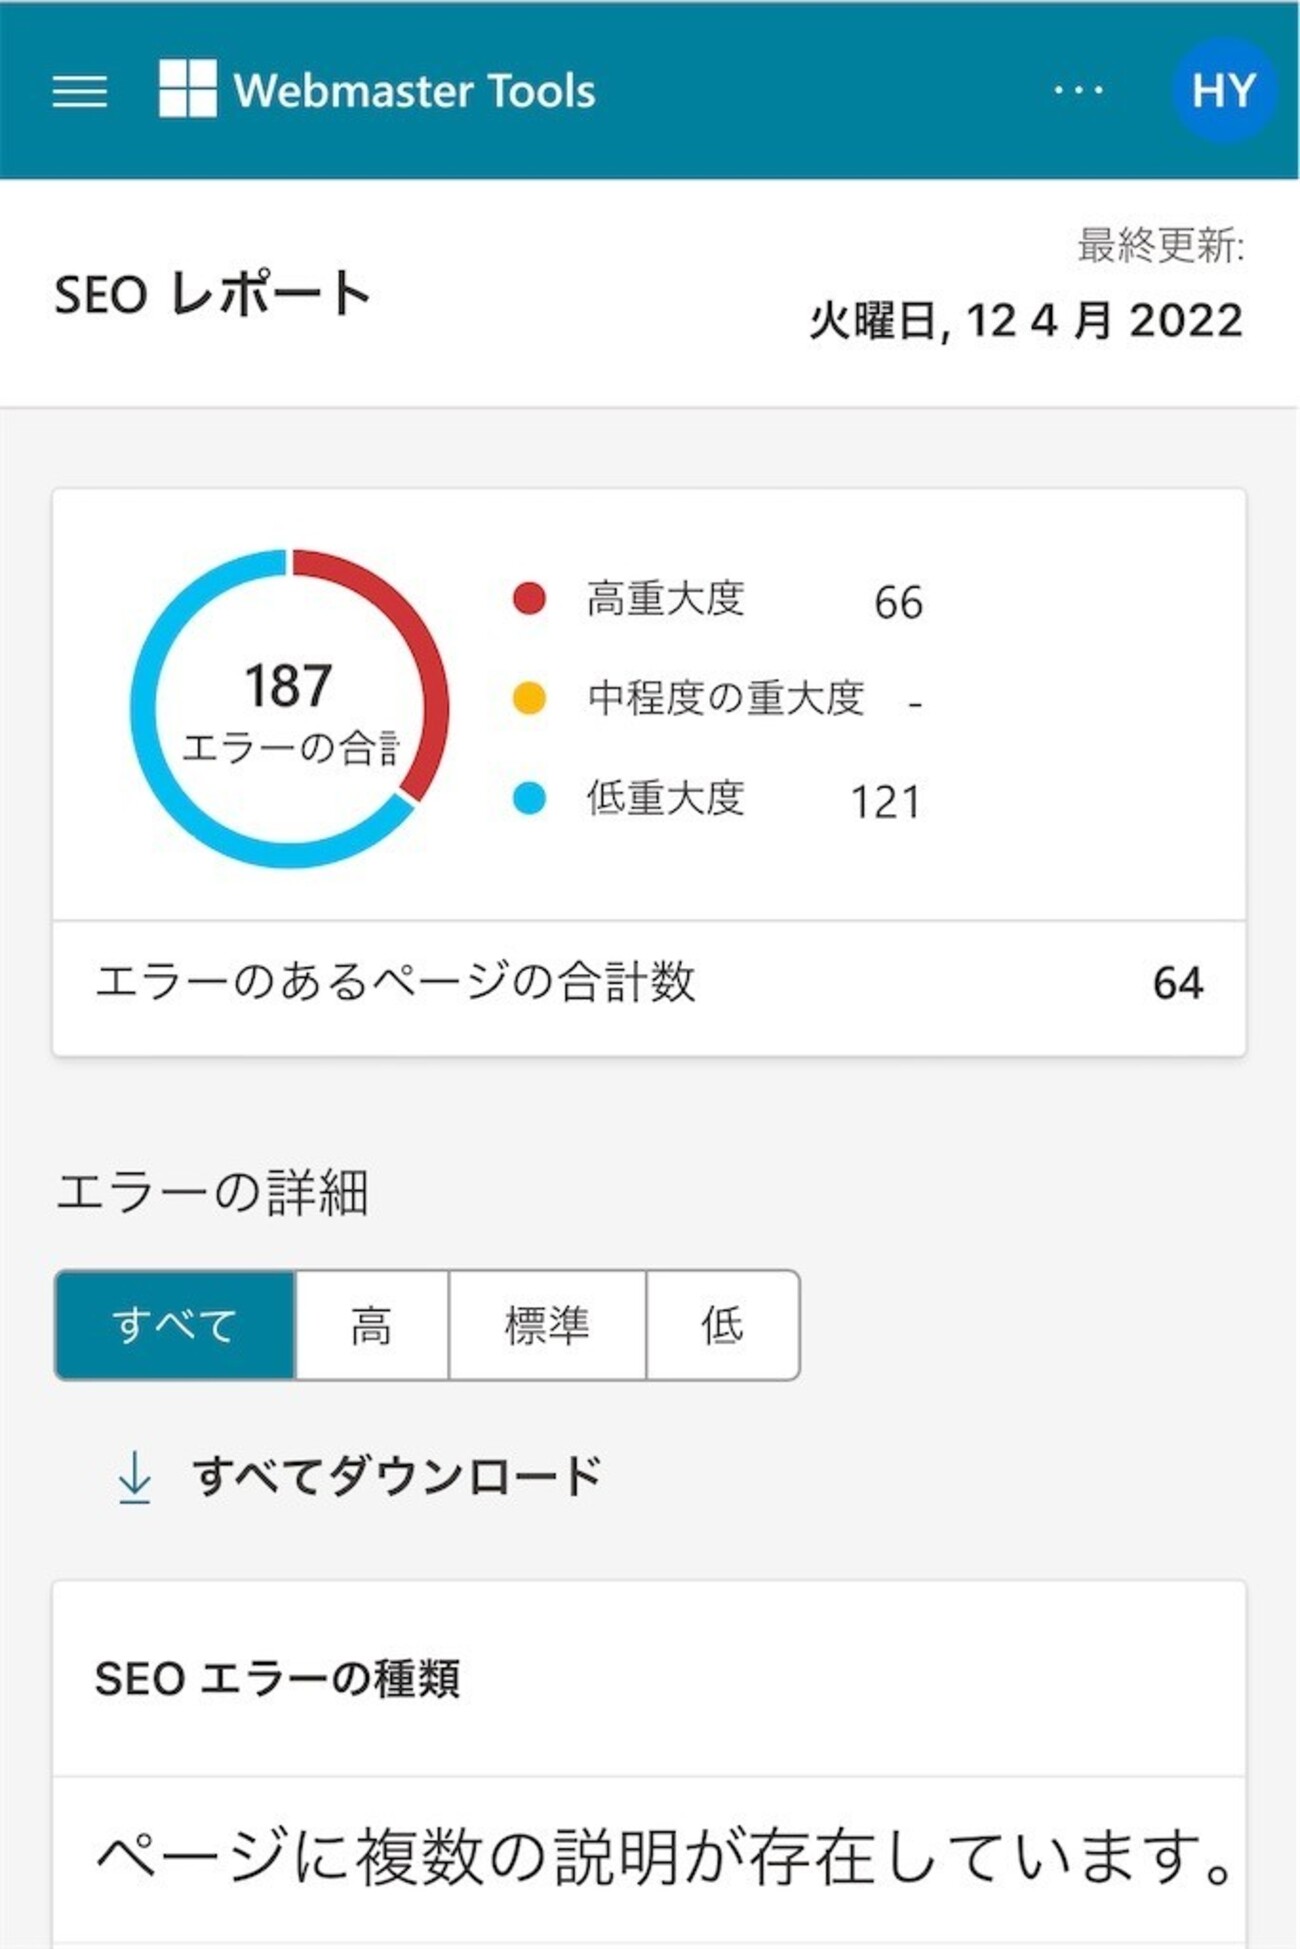Switch to the 低 severity tab

point(722,1325)
